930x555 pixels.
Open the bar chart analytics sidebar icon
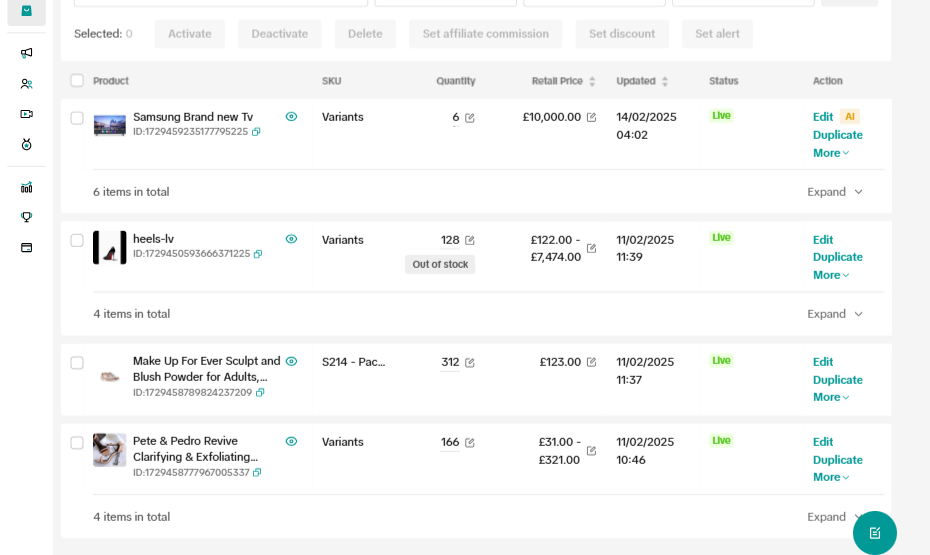coord(26,187)
